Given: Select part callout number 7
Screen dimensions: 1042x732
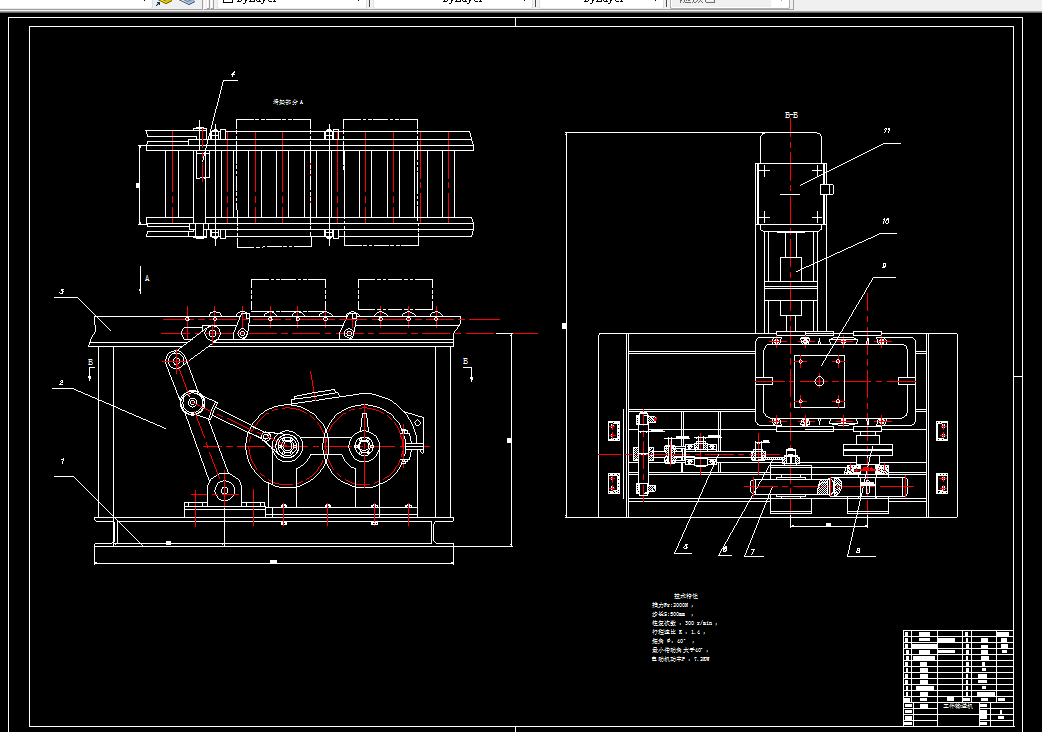Looking at the screenshot, I should point(752,551).
